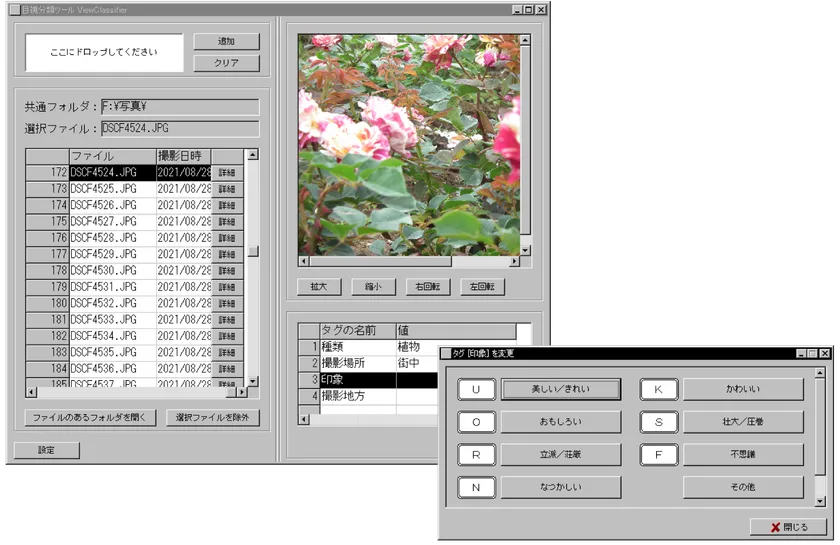Click the 追加 button

pyautogui.click(x=225, y=42)
